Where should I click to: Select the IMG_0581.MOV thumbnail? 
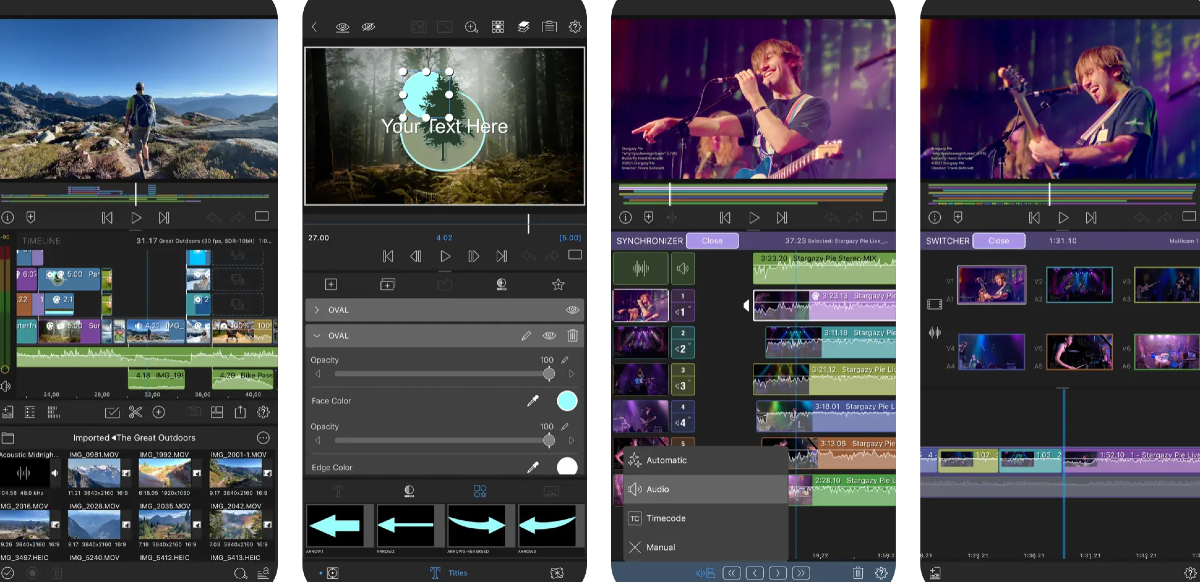[x=94, y=475]
